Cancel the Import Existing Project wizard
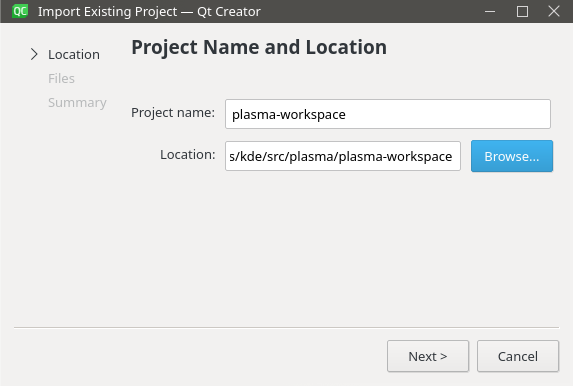This screenshot has height=386, width=573. coord(518,356)
